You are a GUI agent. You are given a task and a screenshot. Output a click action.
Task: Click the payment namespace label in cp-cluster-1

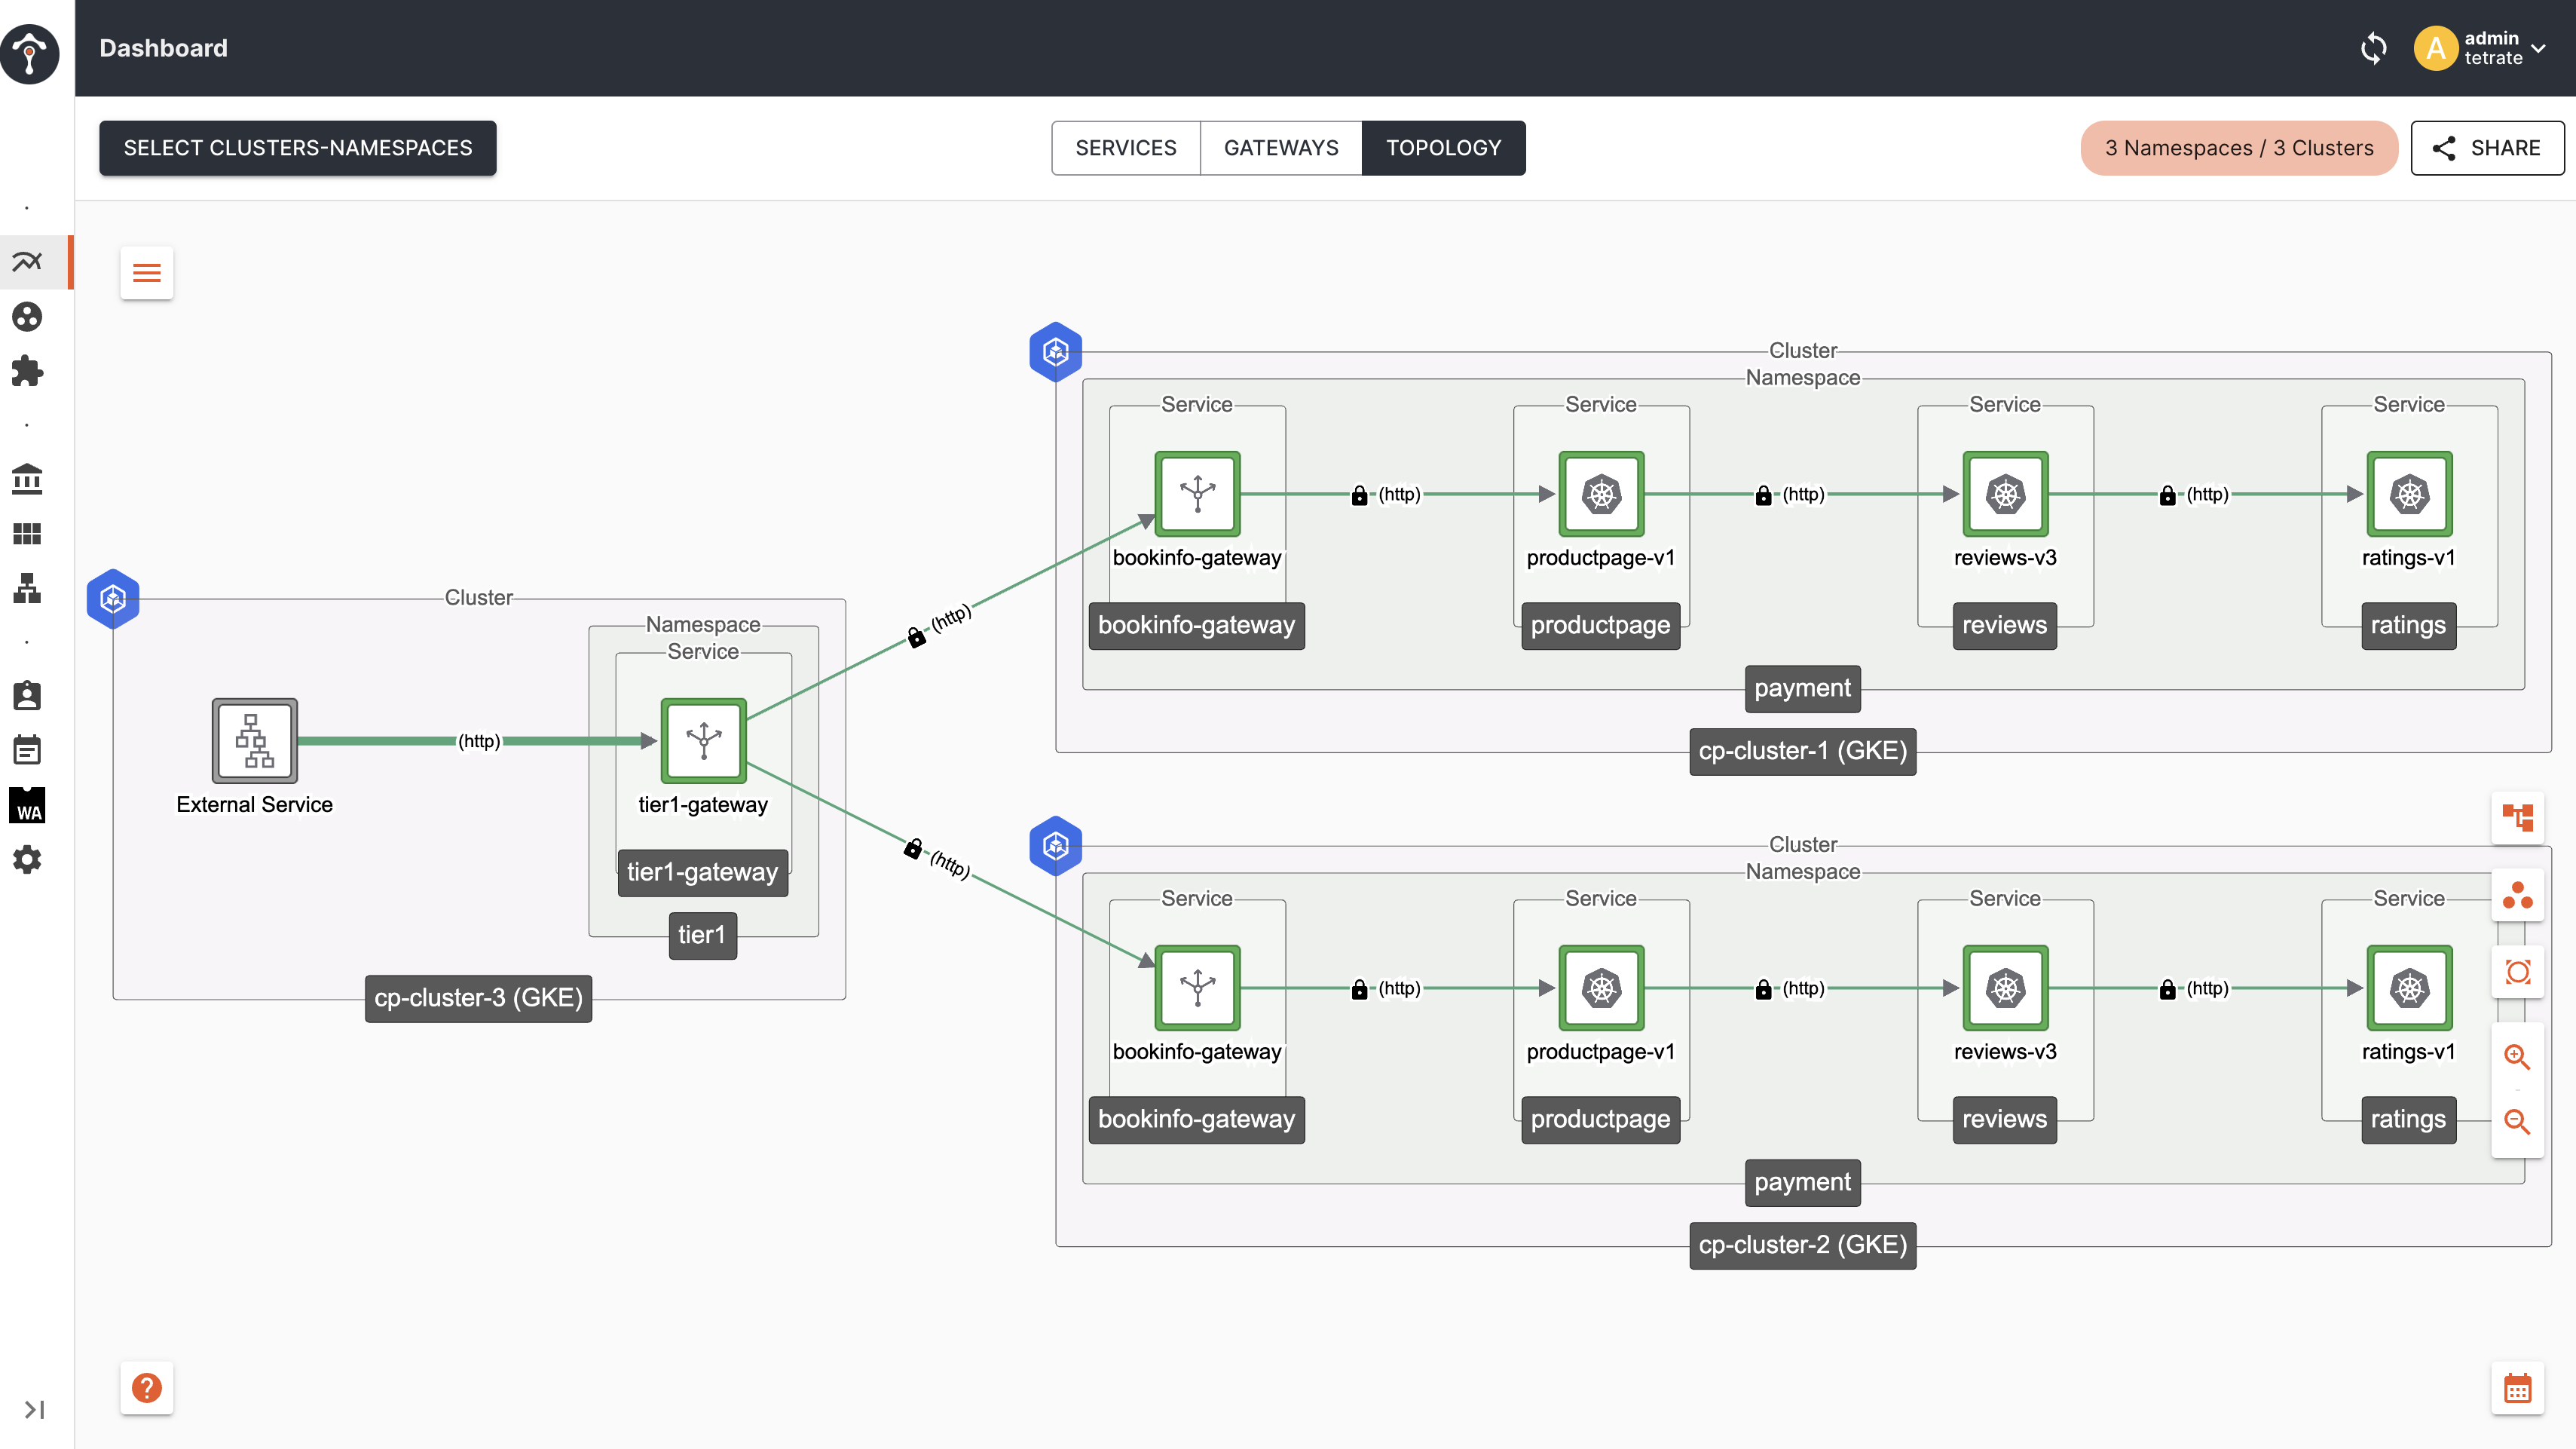pos(1802,688)
